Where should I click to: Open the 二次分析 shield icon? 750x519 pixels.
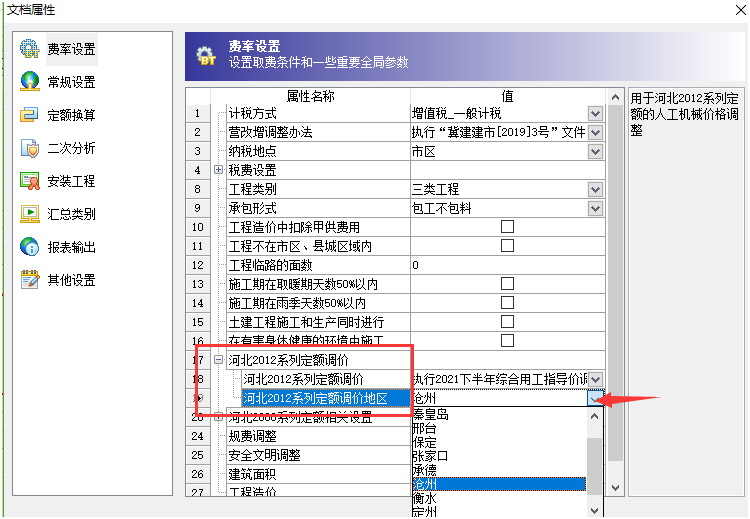[29, 148]
